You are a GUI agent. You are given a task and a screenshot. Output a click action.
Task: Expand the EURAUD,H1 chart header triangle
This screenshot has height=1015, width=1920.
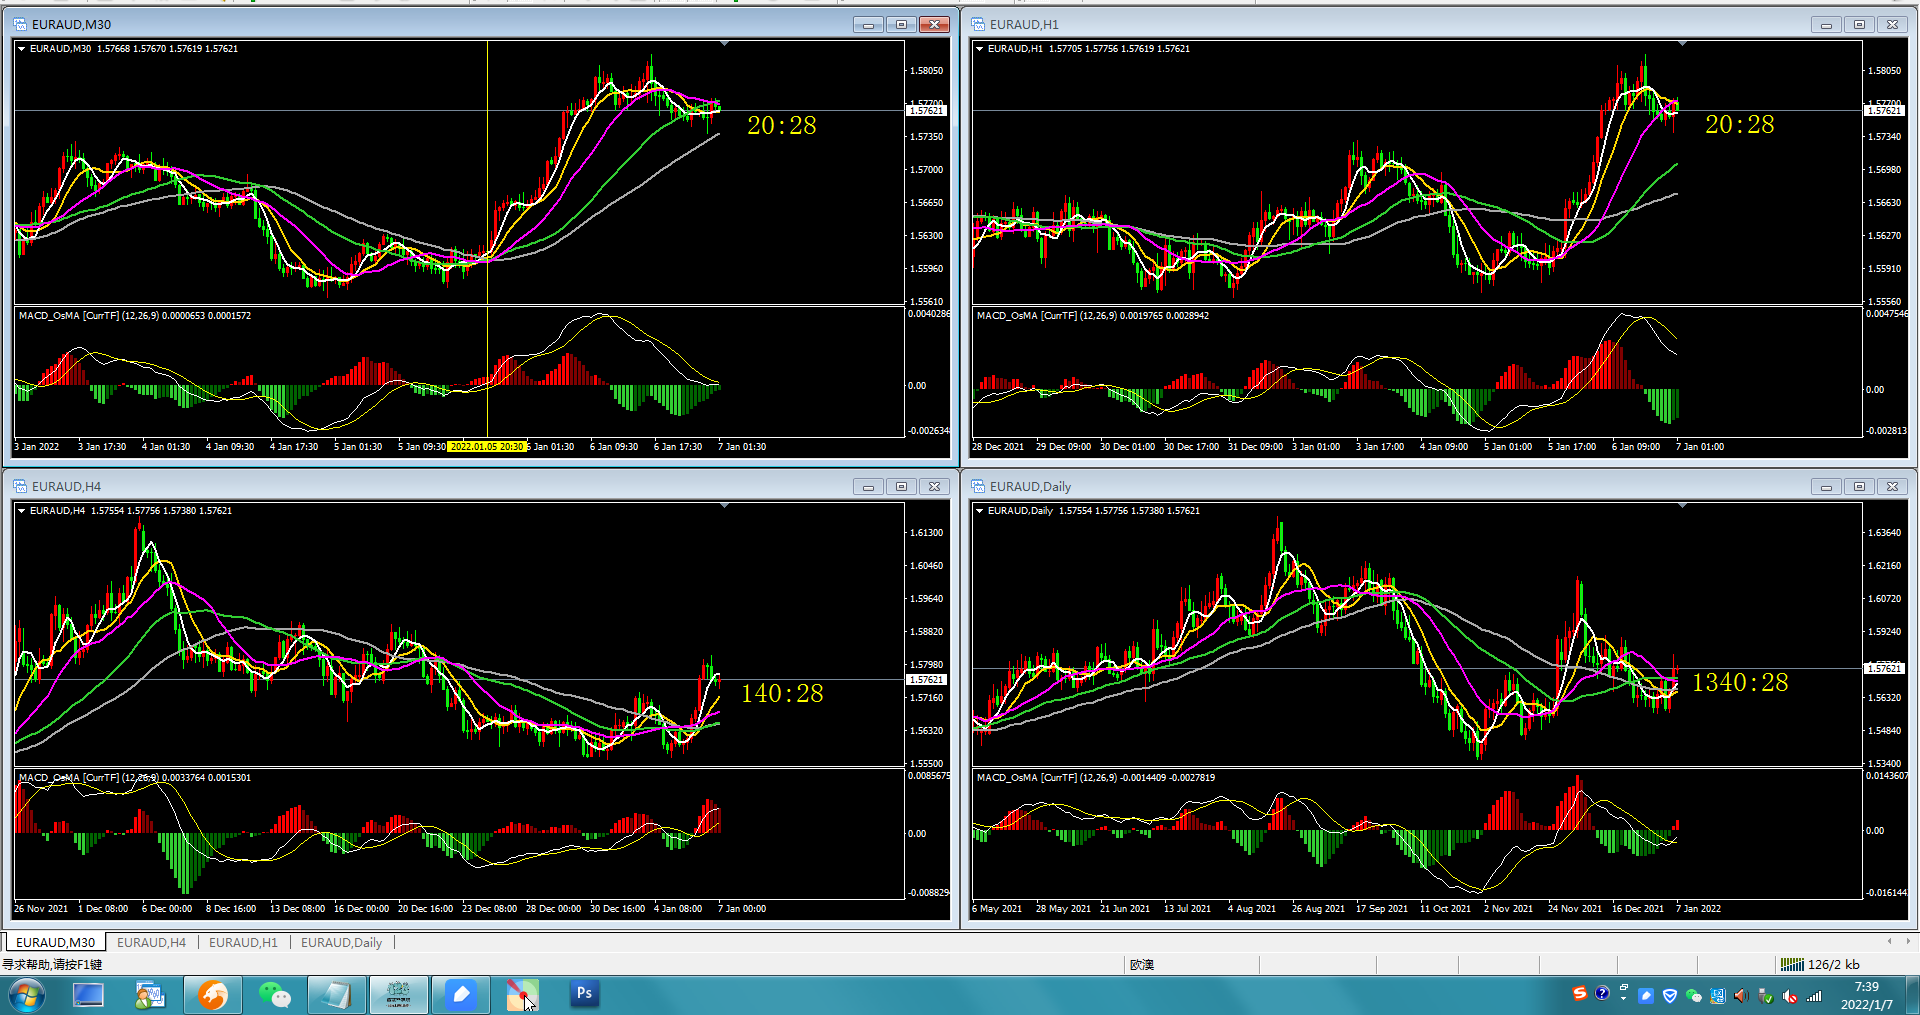[980, 48]
